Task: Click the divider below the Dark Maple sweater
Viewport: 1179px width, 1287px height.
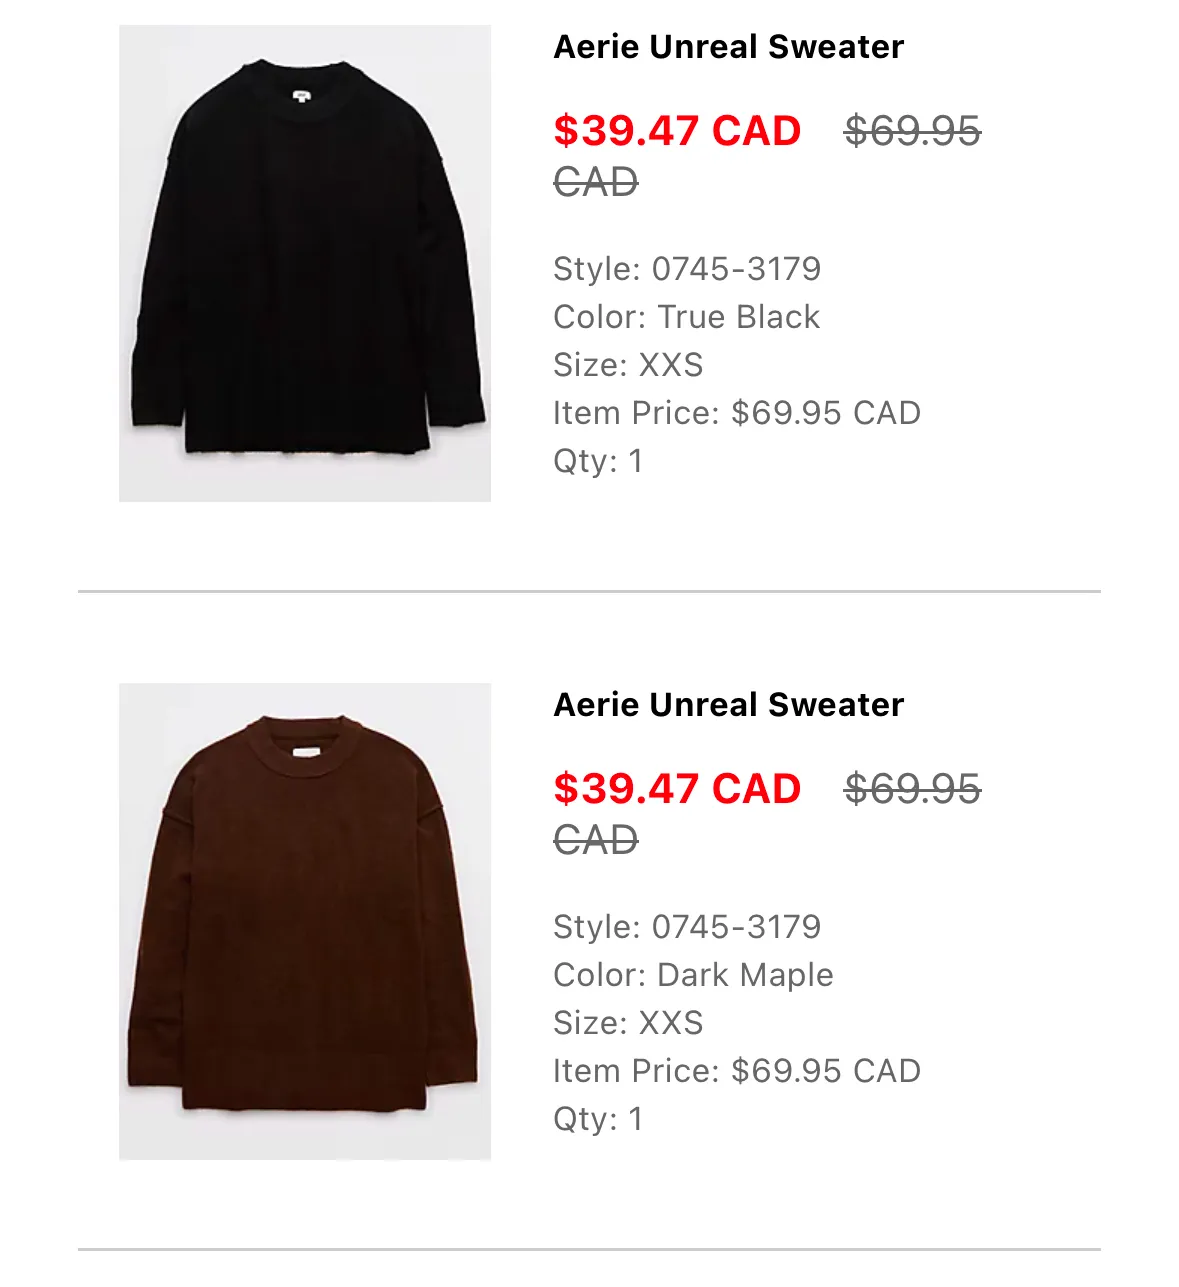Action: coord(589,1249)
